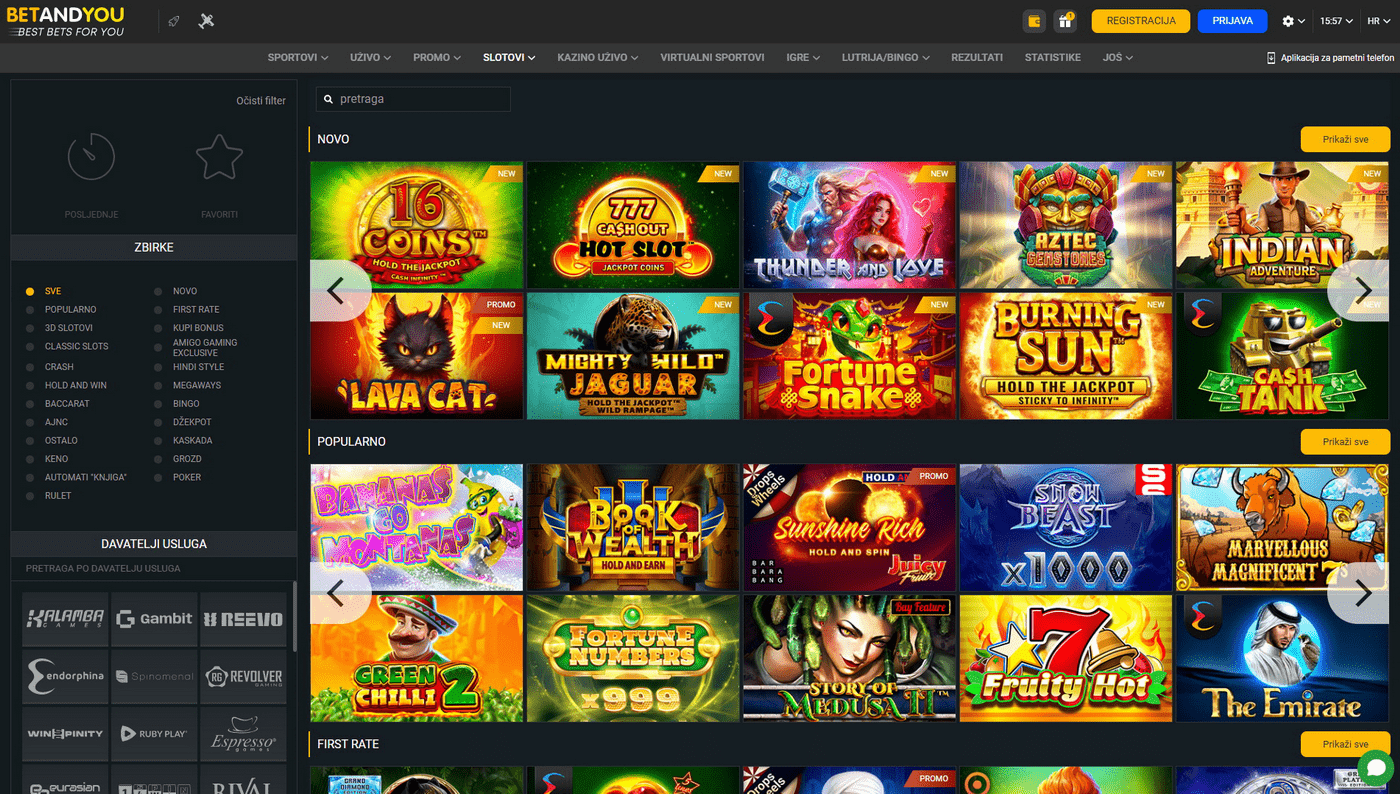Select the Aviator airplane icon in the header

click(206, 20)
